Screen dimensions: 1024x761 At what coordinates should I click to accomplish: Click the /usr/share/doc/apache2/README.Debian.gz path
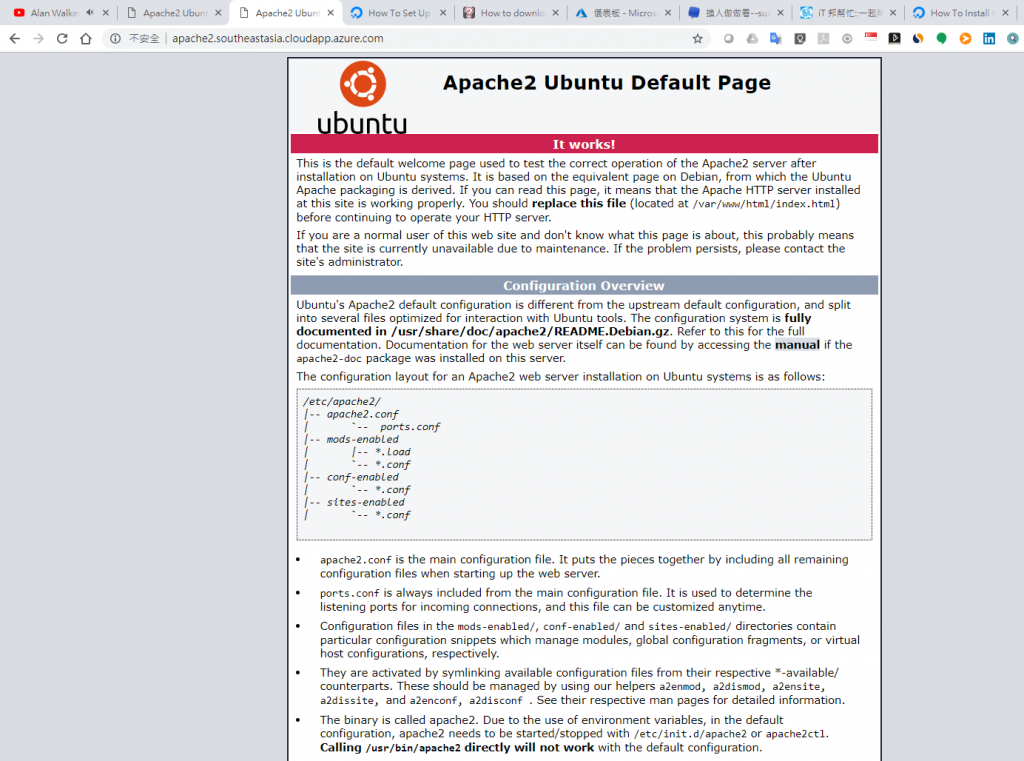(530, 331)
